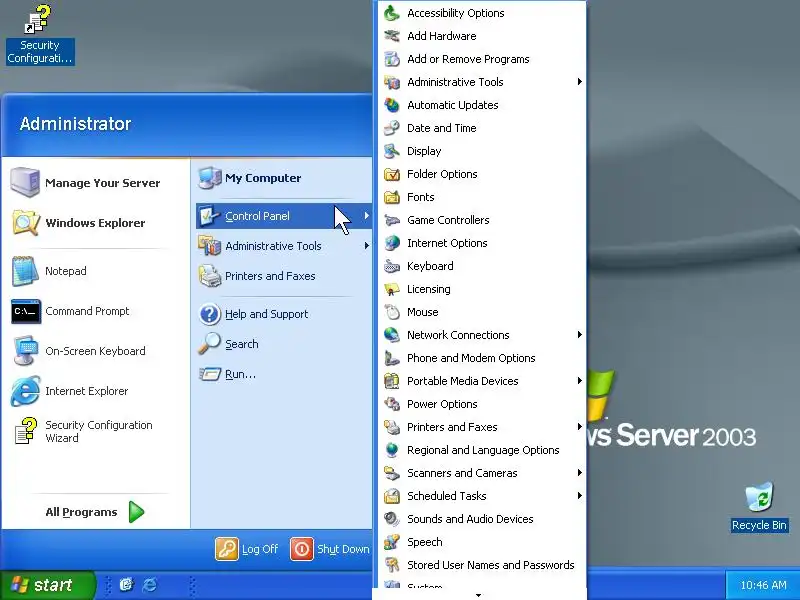
Task: Select Security Configuration desktop shortcut
Action: pos(40,34)
